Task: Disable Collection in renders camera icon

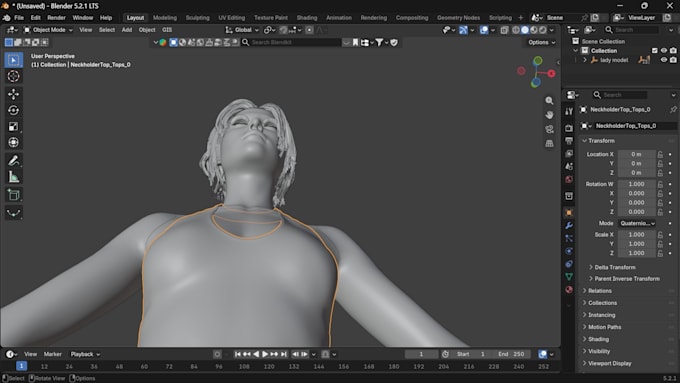Action: (x=673, y=51)
